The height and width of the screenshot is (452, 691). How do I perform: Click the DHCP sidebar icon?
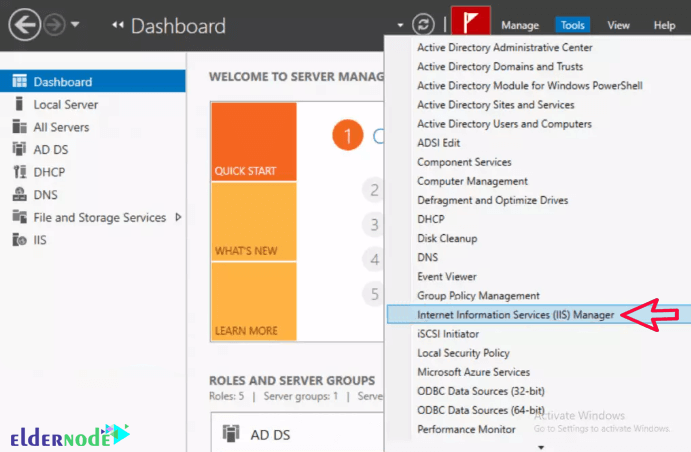[20, 171]
